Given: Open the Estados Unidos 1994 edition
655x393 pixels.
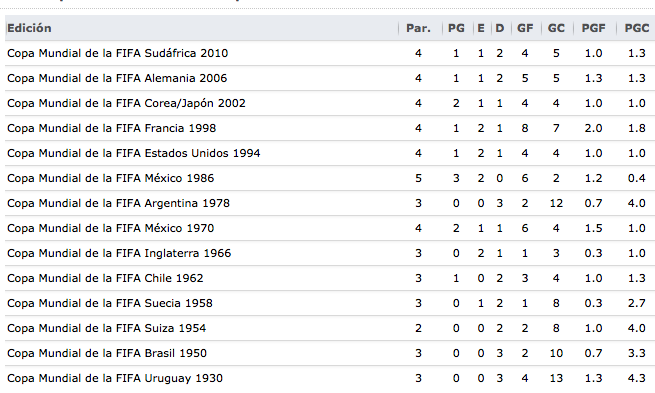Looking at the screenshot, I should tap(134, 153).
